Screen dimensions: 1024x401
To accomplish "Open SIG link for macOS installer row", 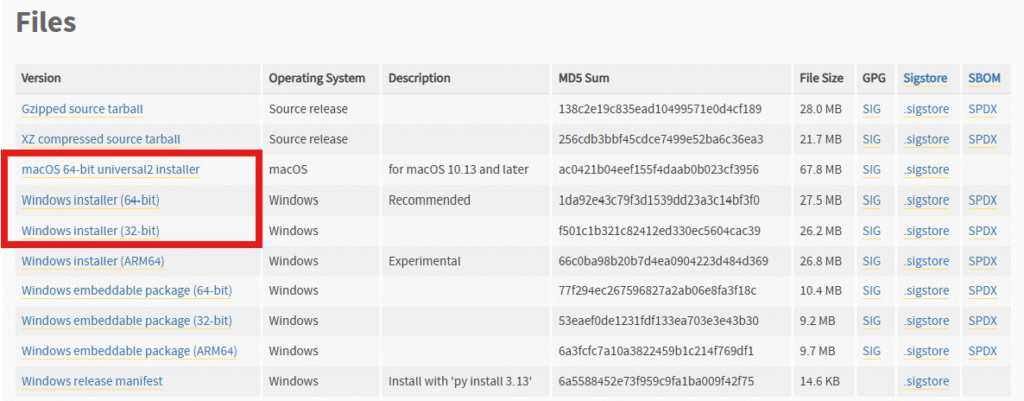I will point(871,170).
